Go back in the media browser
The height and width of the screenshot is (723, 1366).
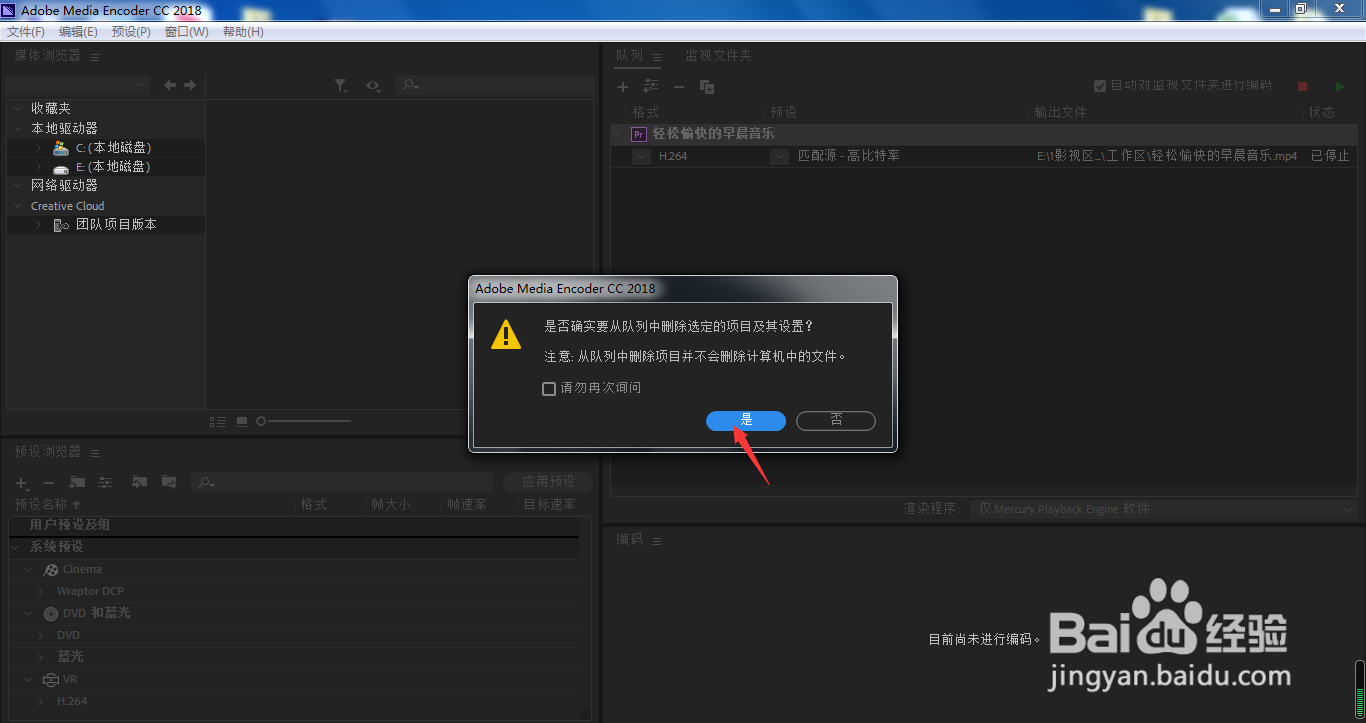(x=170, y=86)
